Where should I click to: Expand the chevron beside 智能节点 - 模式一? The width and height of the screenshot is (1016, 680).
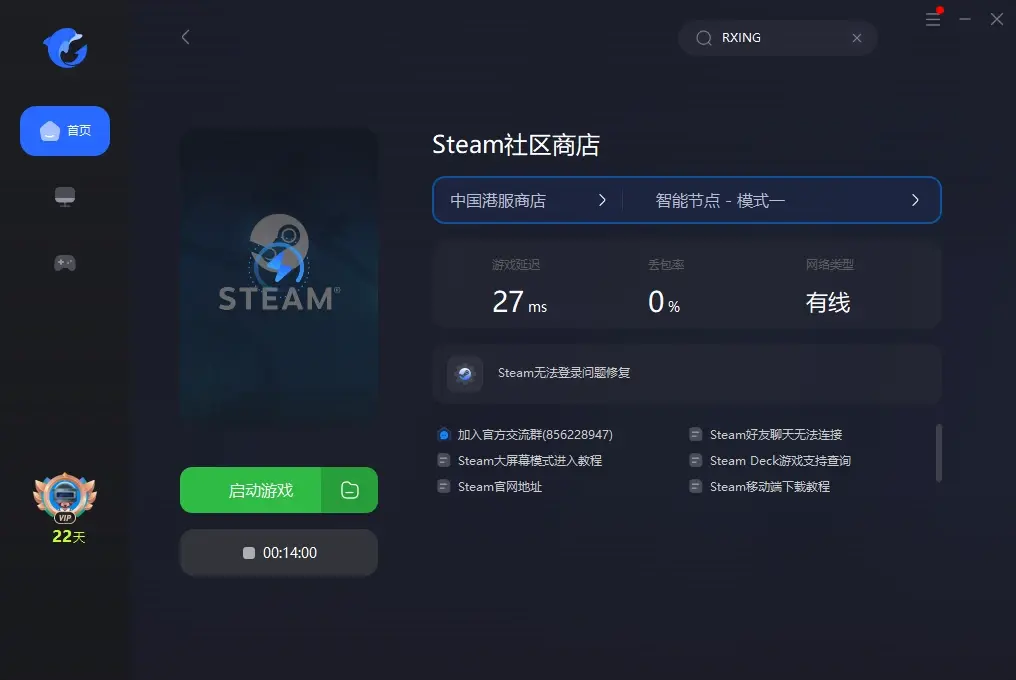pos(915,200)
